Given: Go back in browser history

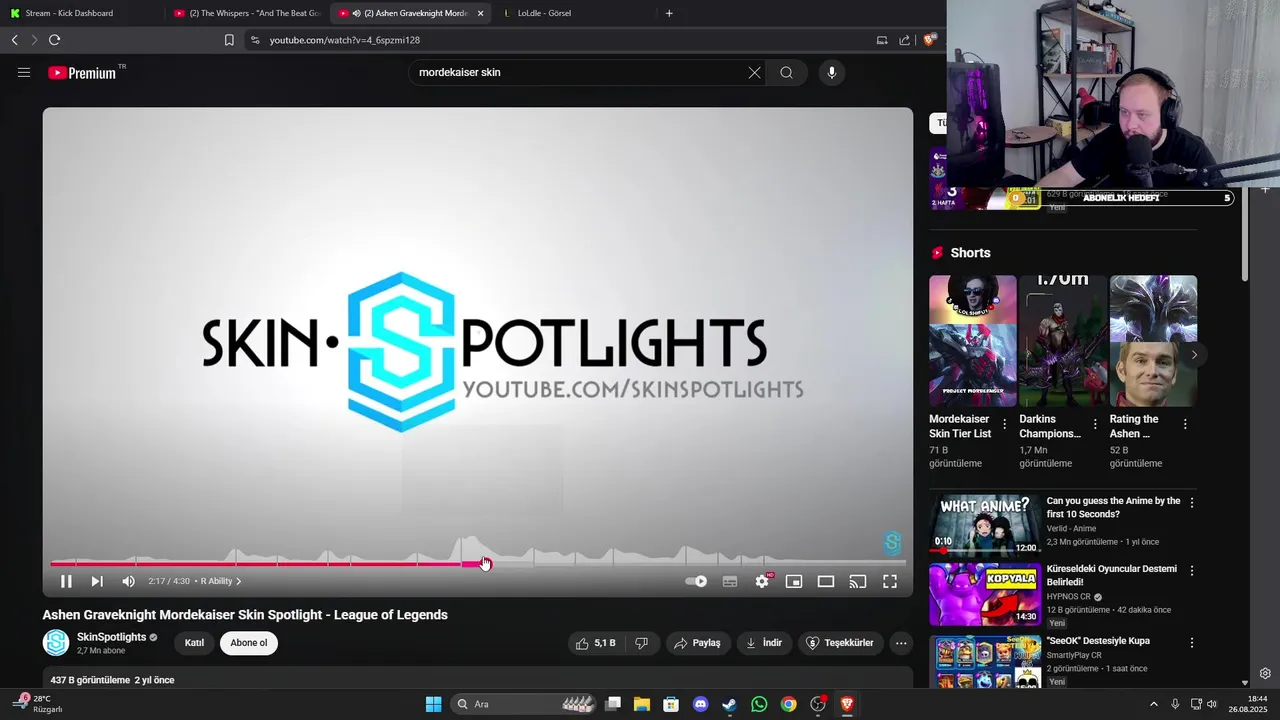Looking at the screenshot, I should coord(14,40).
